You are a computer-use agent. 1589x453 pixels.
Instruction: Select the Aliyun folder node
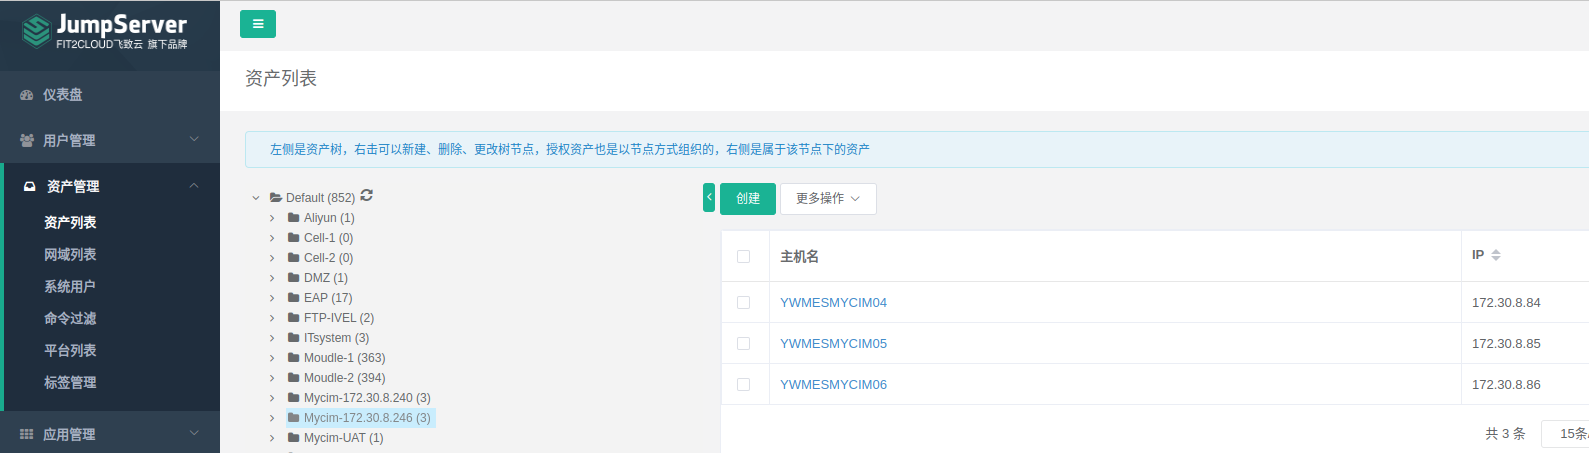click(328, 218)
